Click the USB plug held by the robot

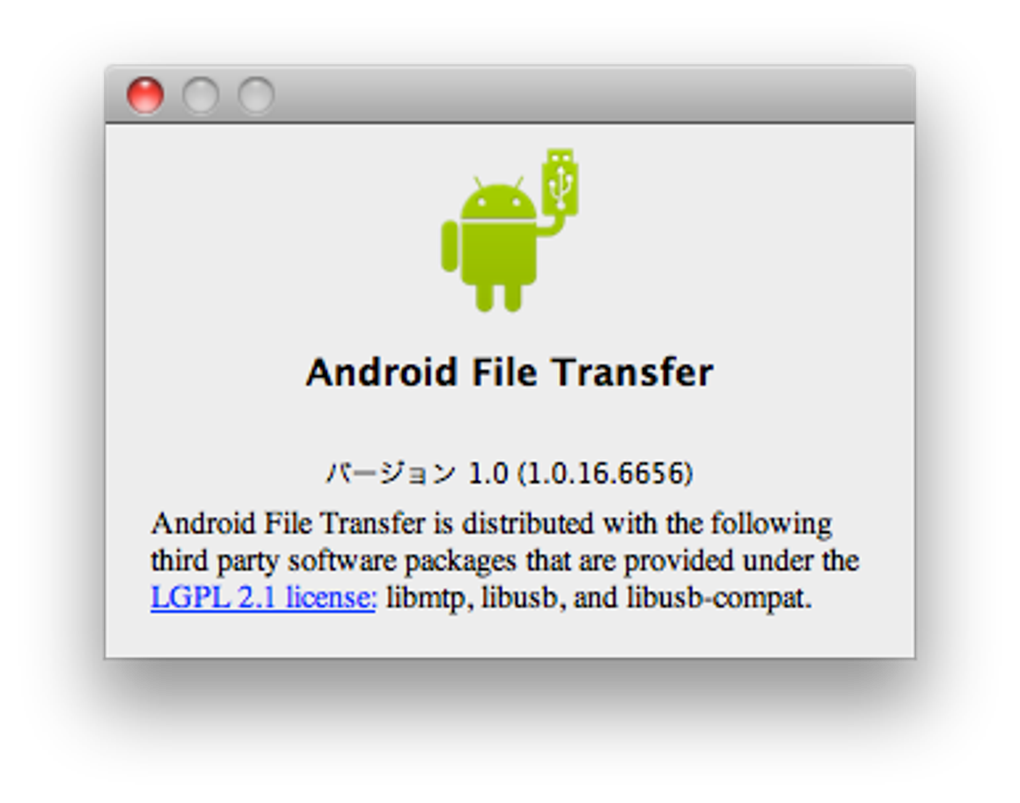click(x=560, y=181)
